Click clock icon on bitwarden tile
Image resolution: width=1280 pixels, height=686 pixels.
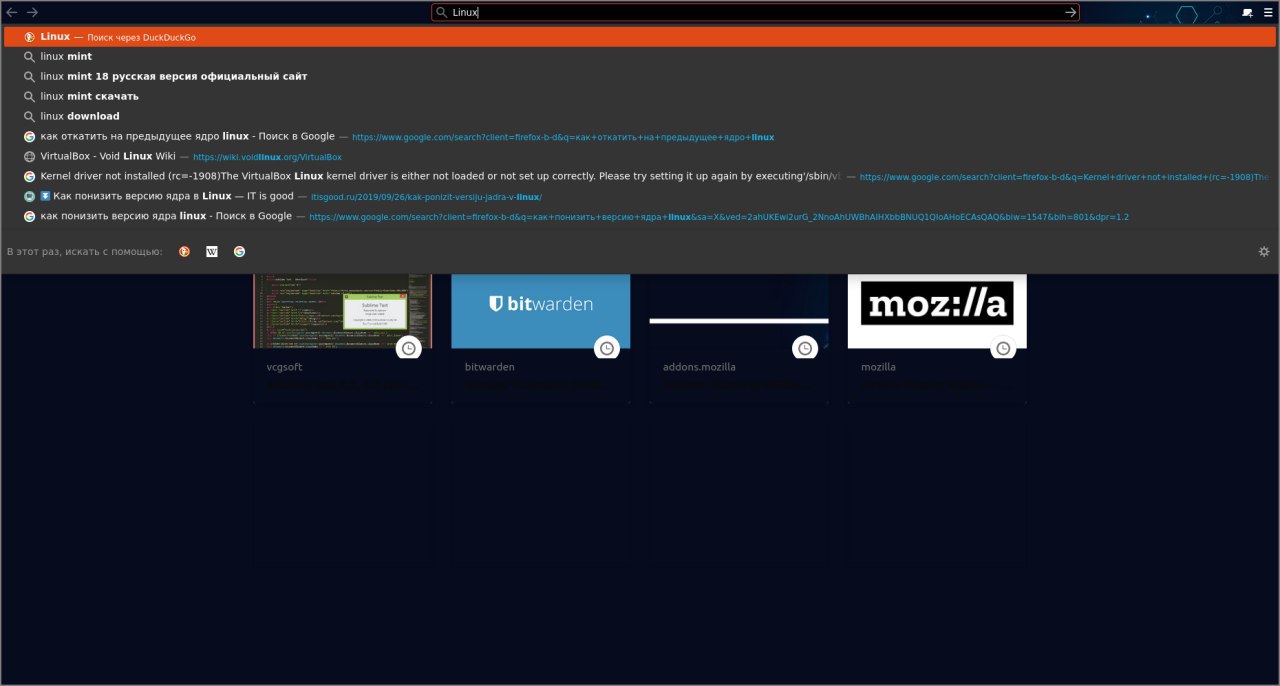[x=606, y=348]
